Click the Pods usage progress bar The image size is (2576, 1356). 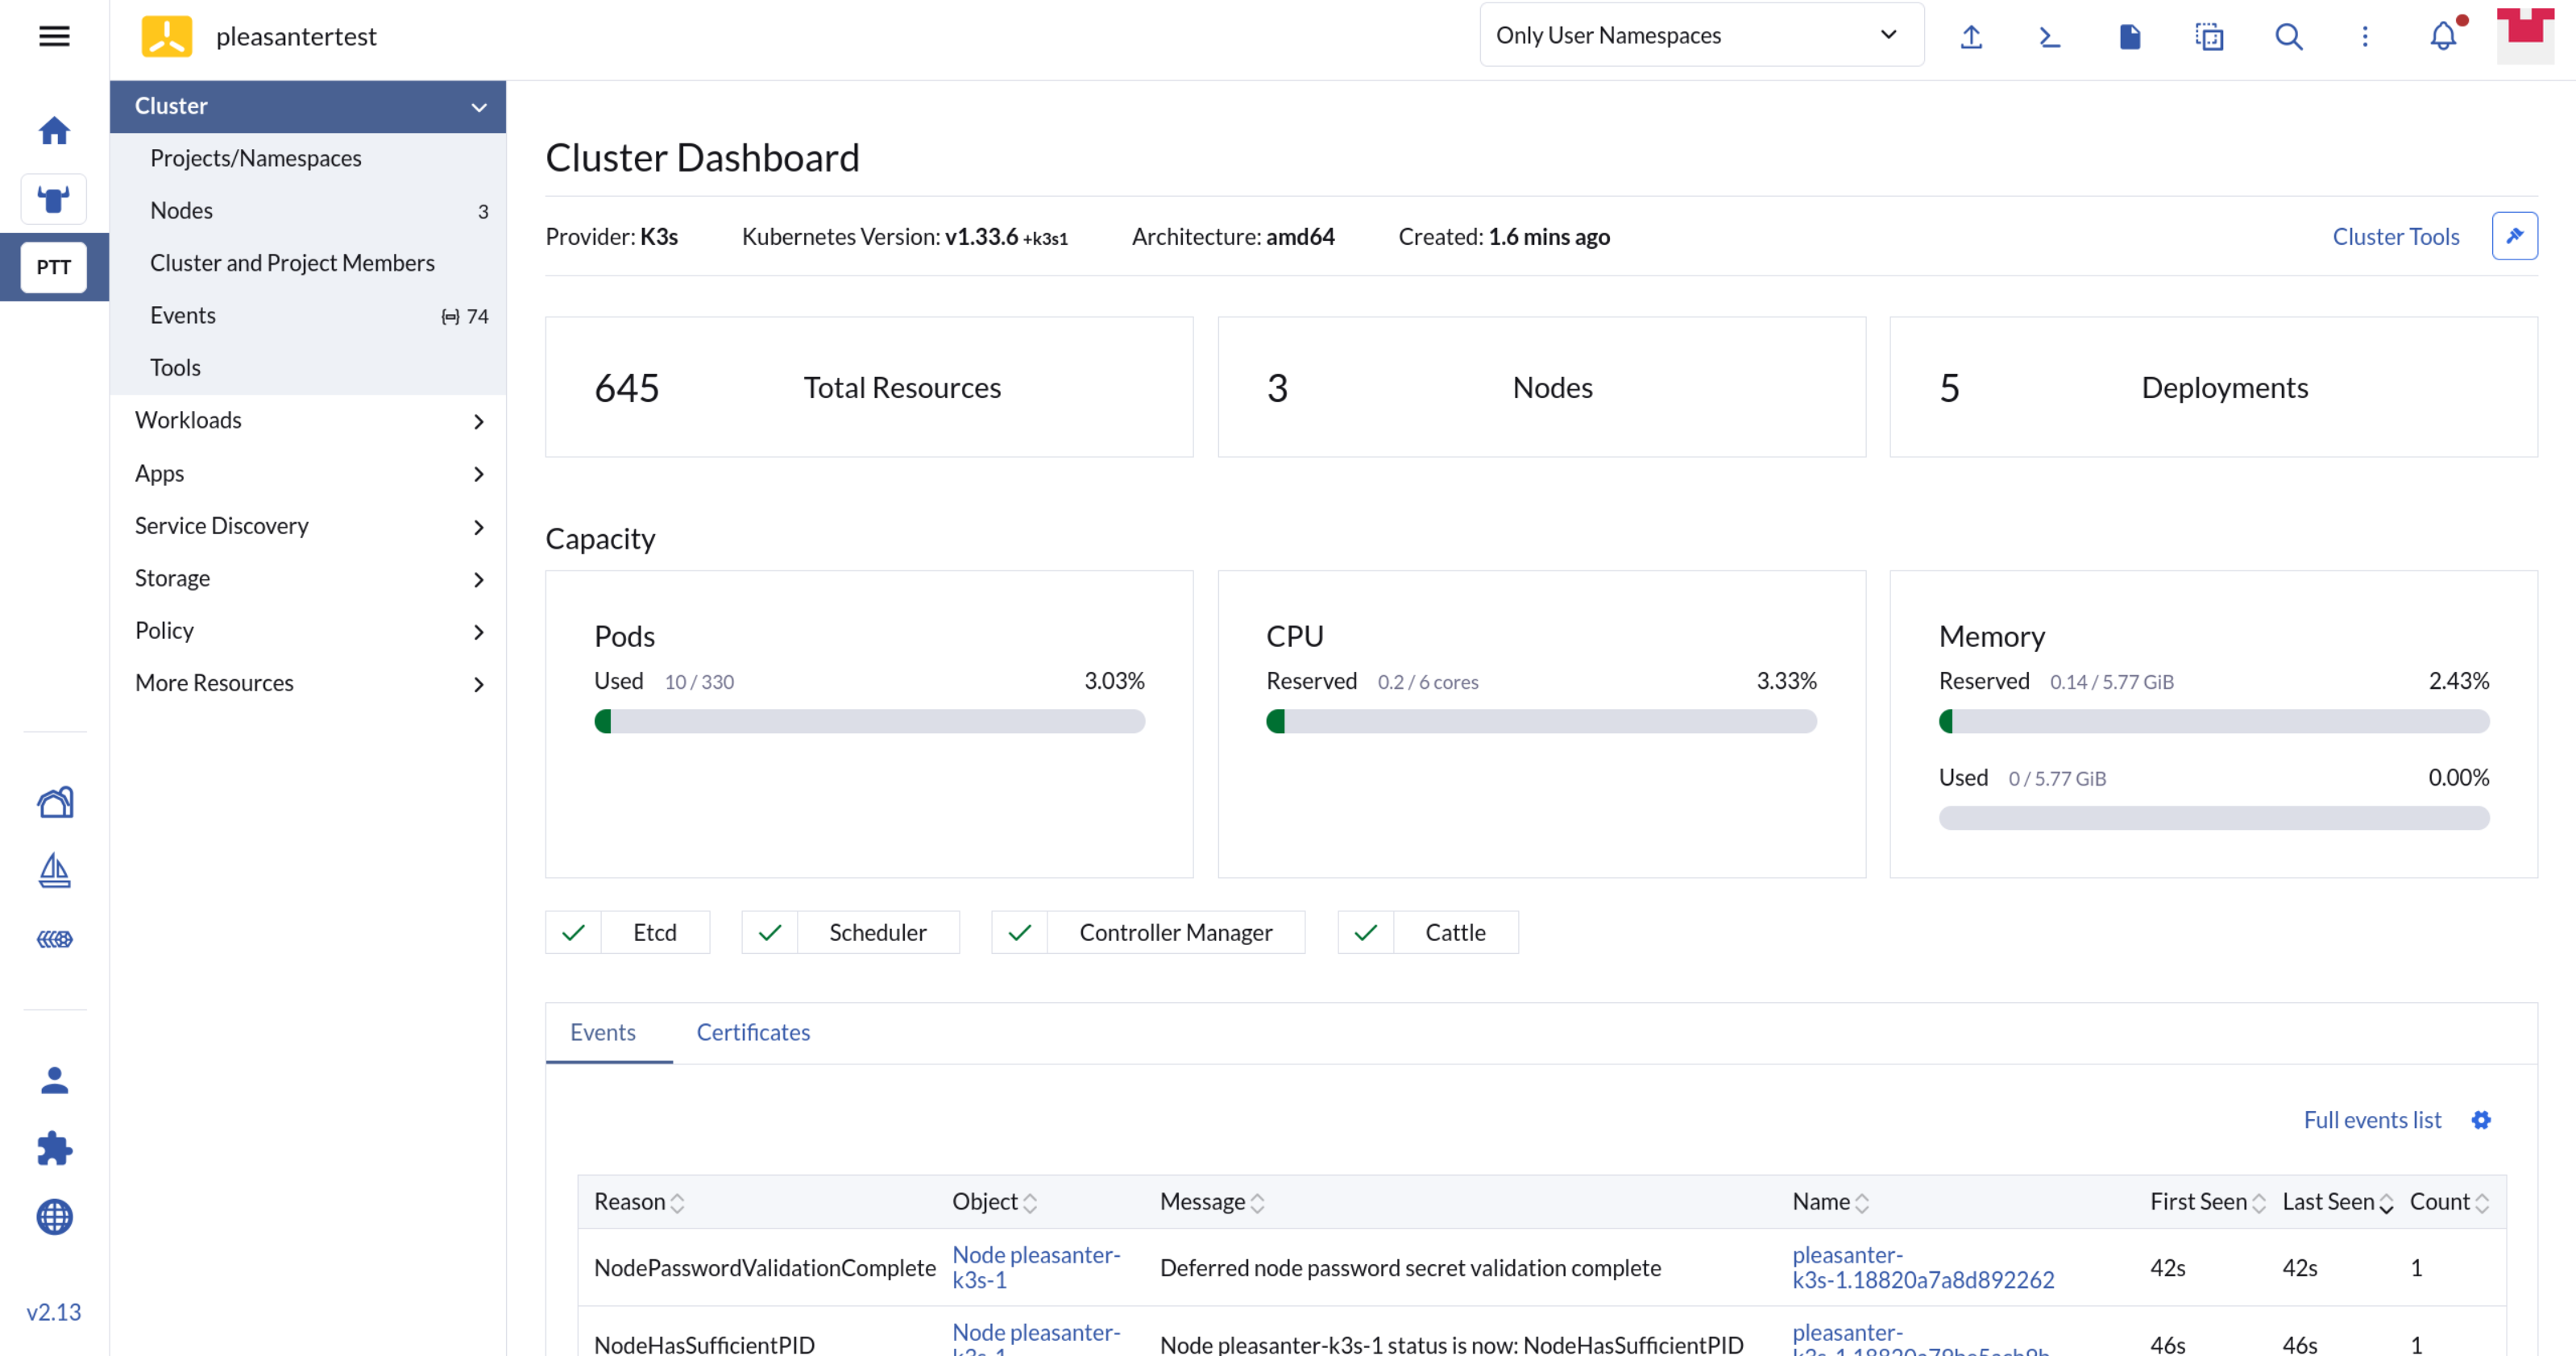coord(869,721)
